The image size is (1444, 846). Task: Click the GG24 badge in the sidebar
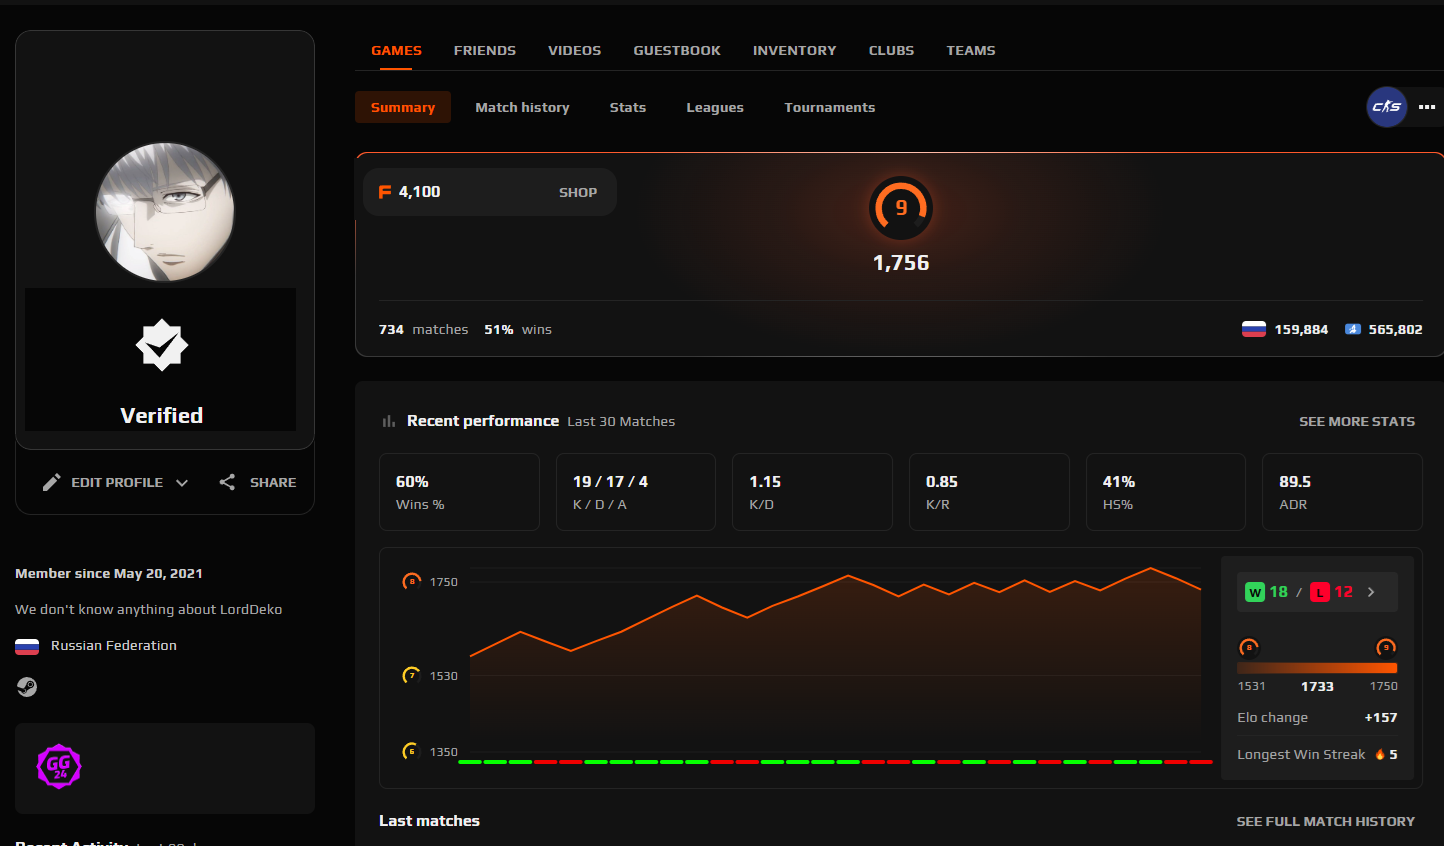[x=58, y=767]
